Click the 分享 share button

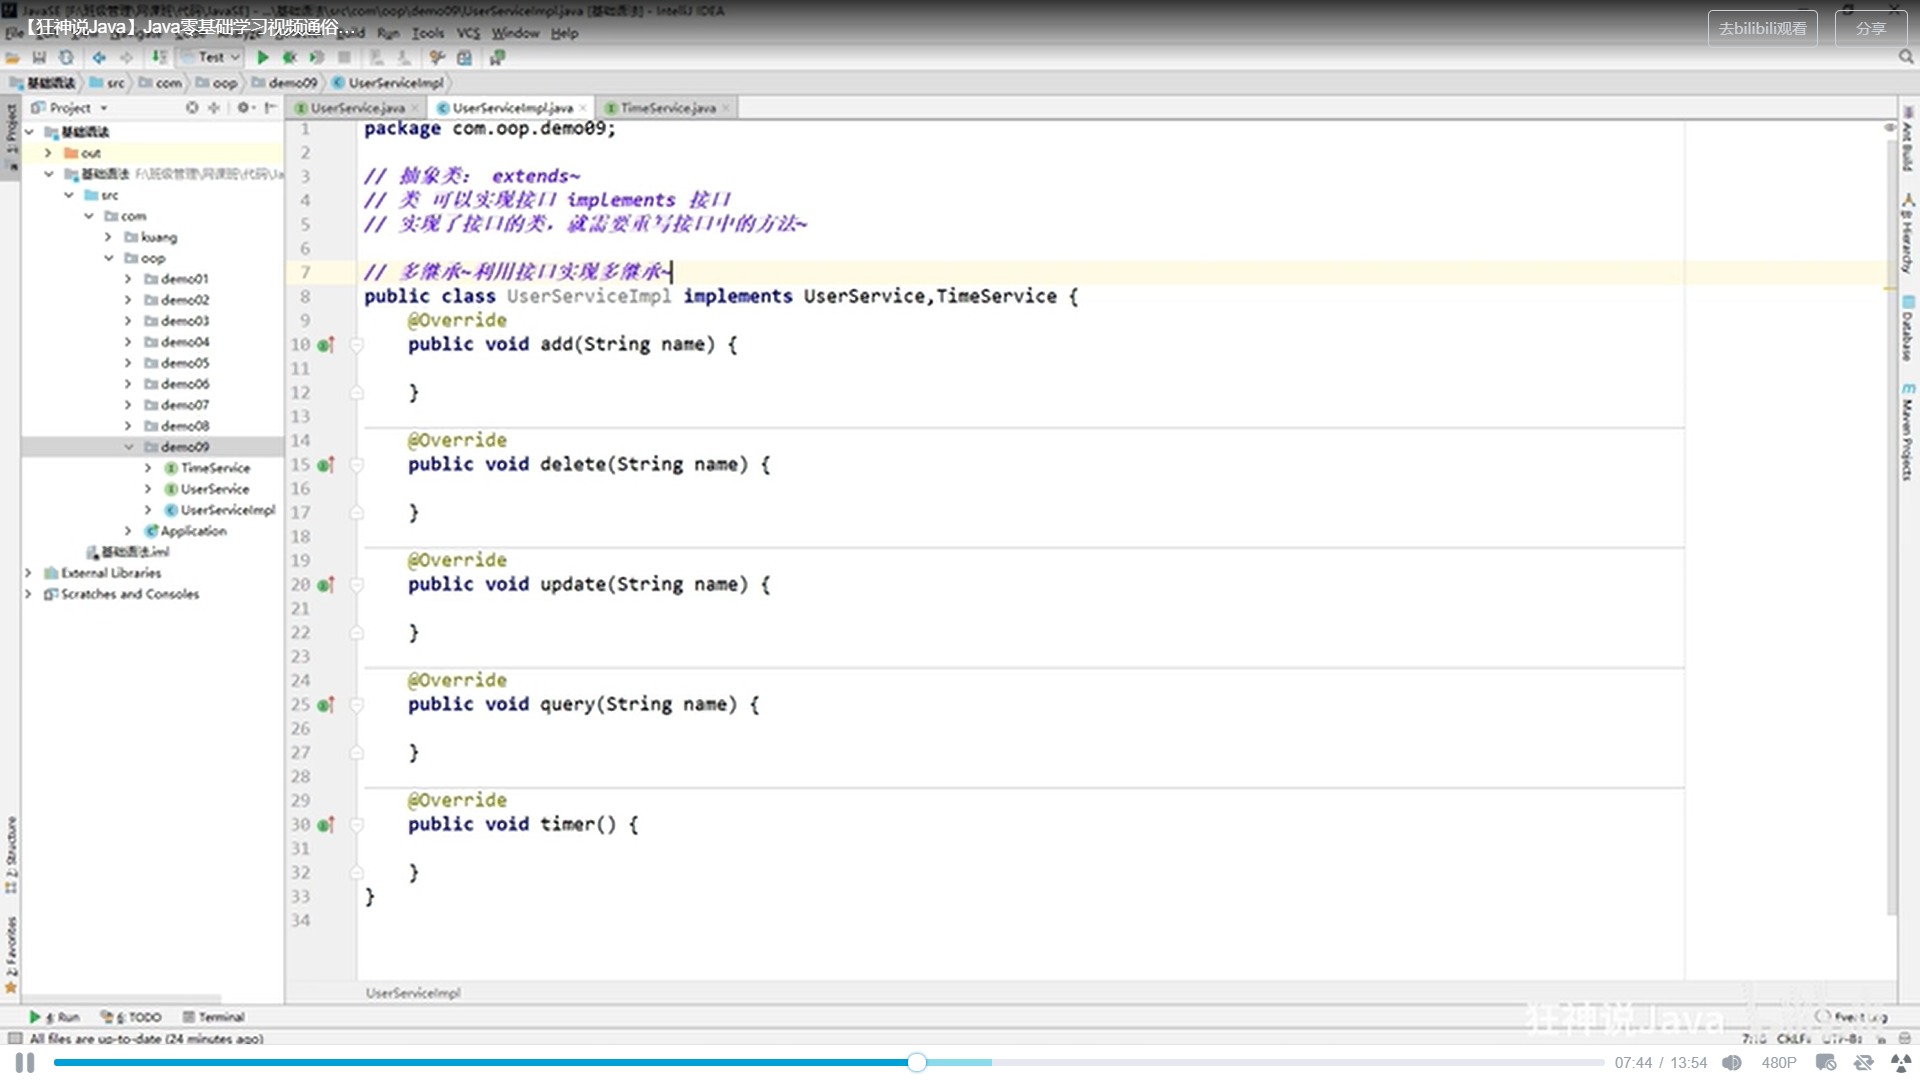1870,29
